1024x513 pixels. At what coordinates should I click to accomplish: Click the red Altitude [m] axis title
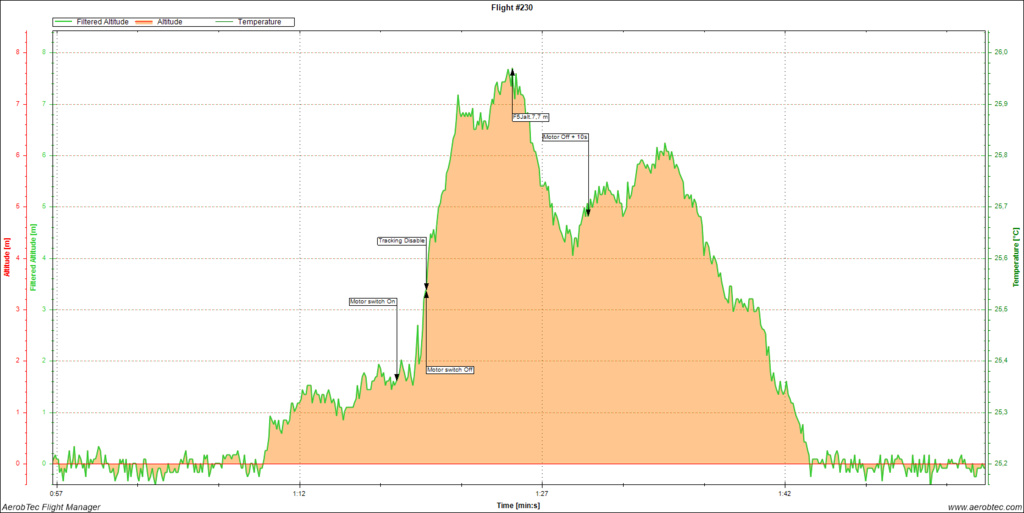[x=7, y=257]
